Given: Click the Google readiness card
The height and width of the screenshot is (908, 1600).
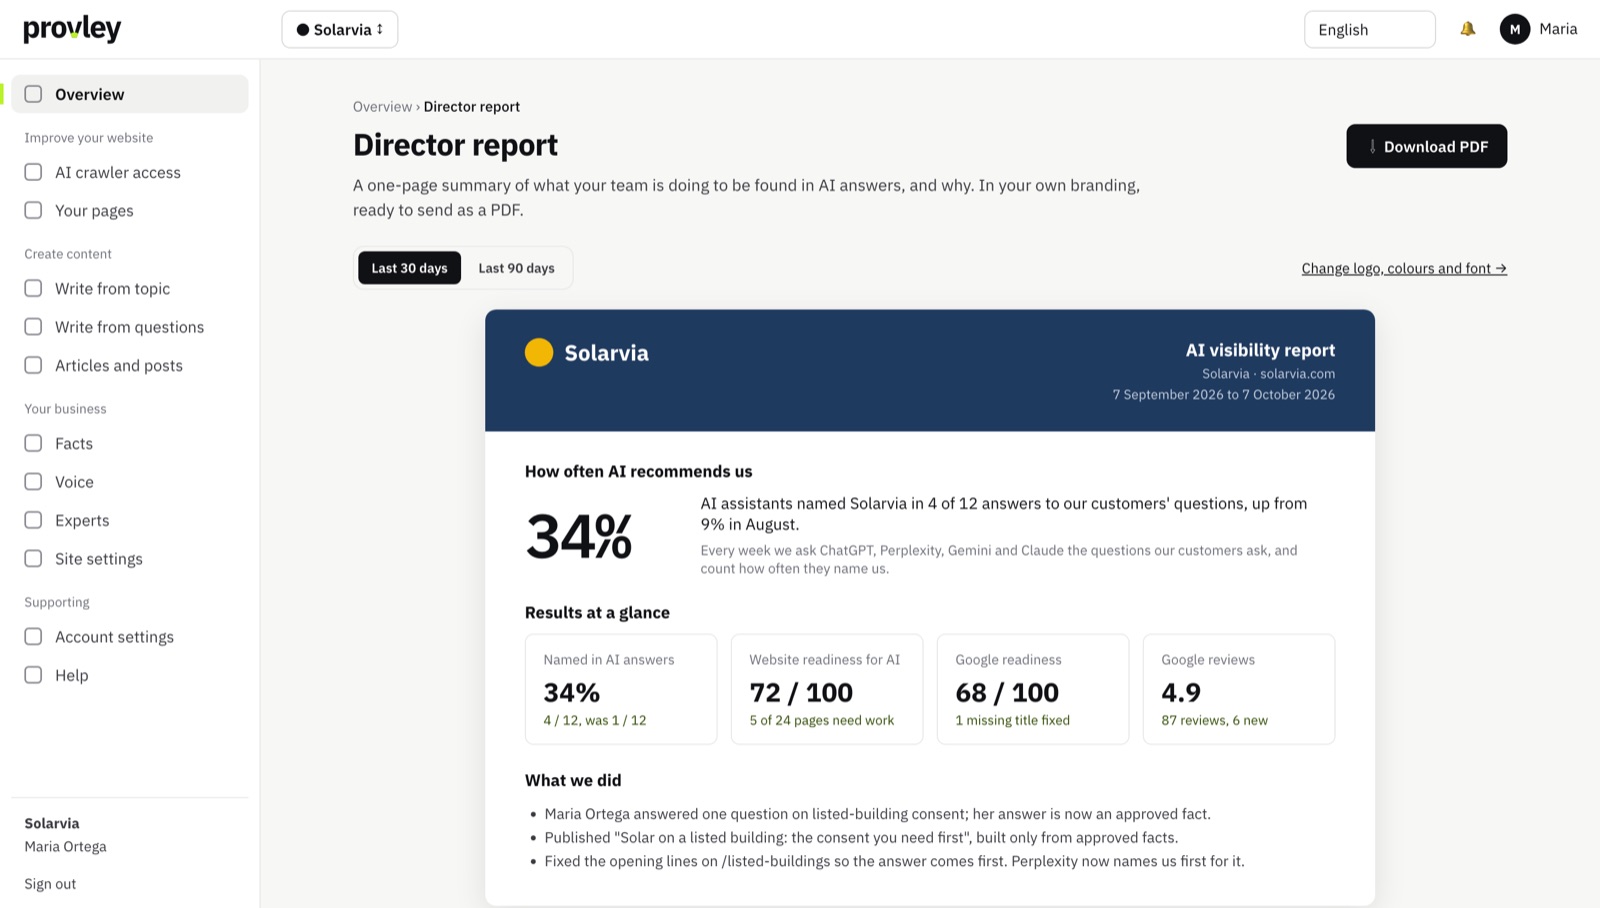Looking at the screenshot, I should tap(1033, 689).
